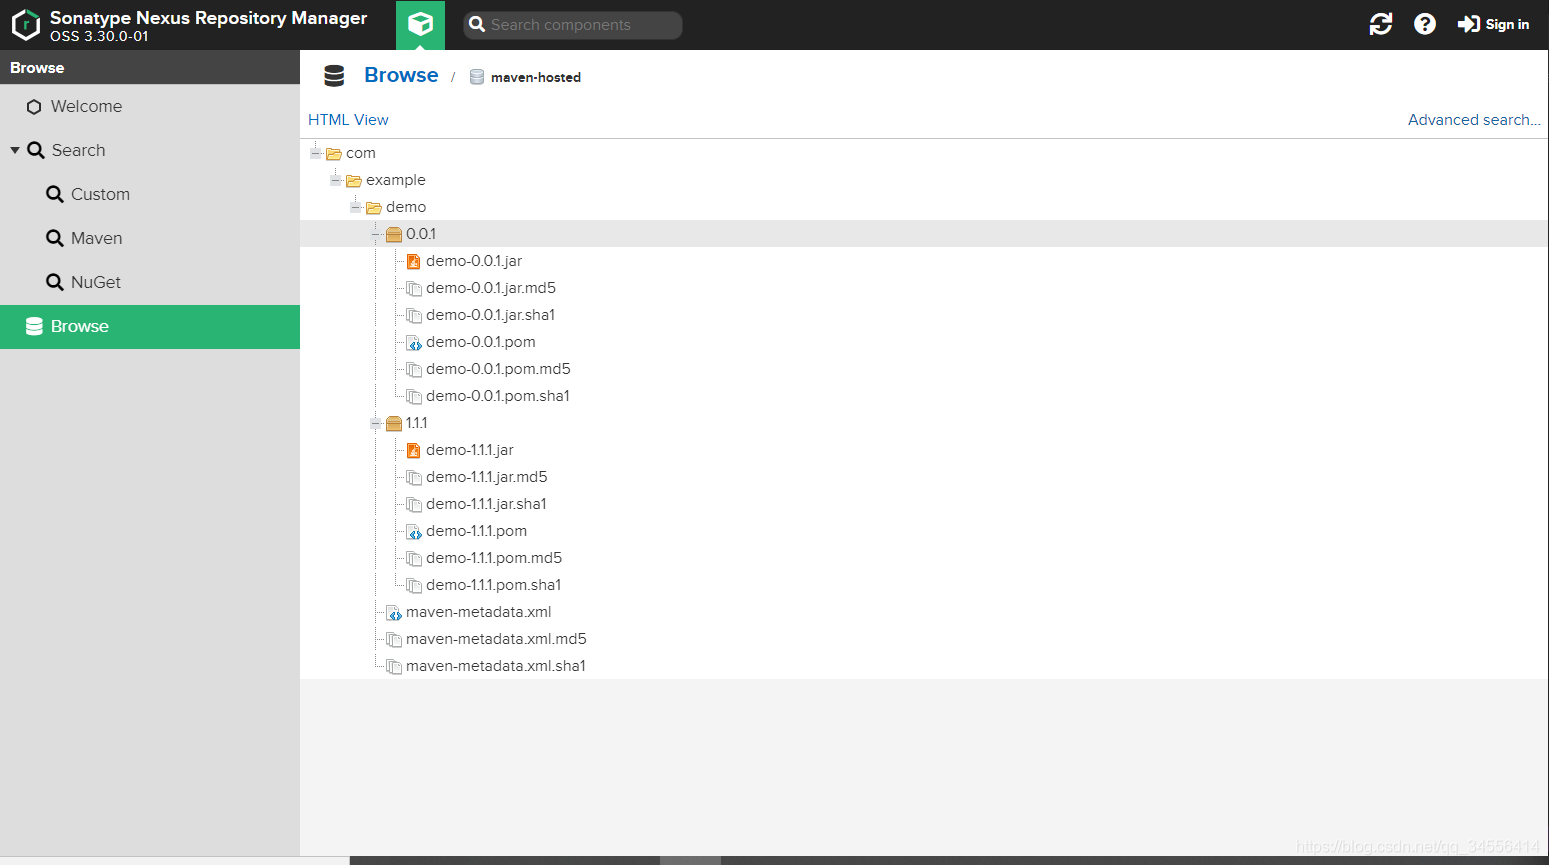Collapse the 1.1.1 version node
Screen dimensions: 1549x865
376,423
